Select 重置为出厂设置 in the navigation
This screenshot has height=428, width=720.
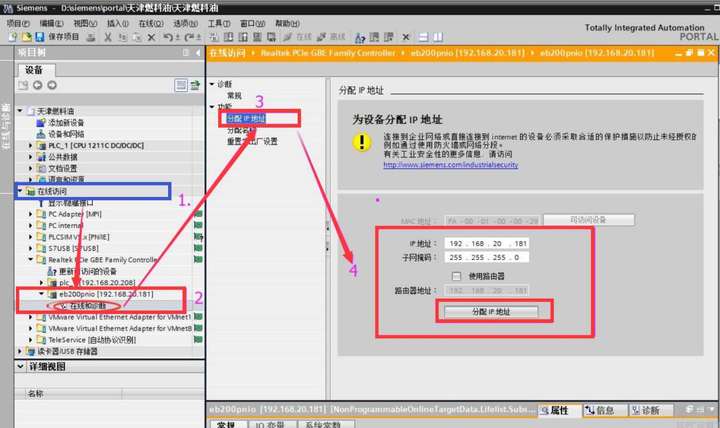pos(252,141)
